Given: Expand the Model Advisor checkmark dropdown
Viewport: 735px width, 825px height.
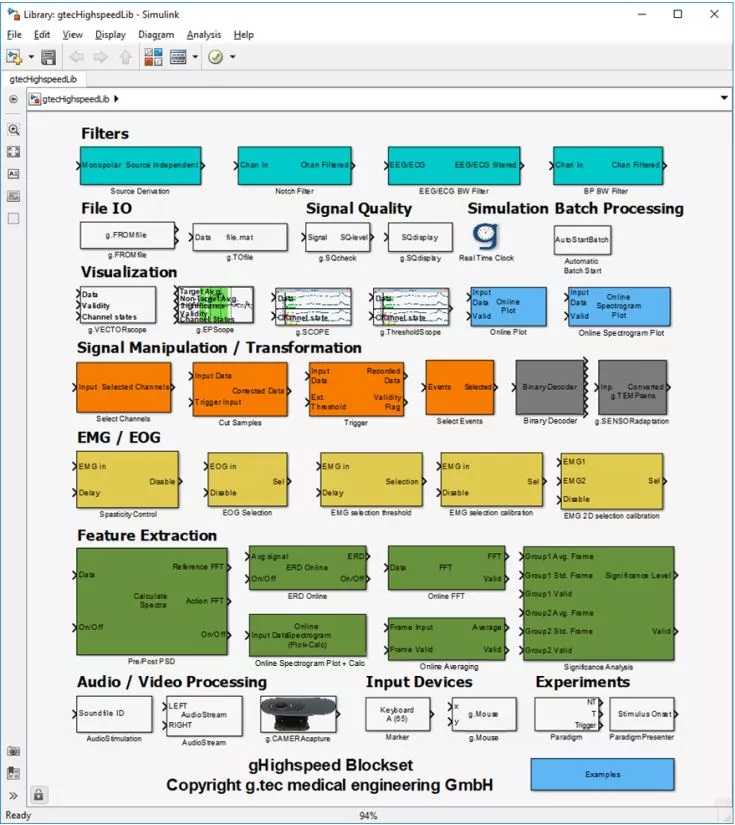Looking at the screenshot, I should click(x=233, y=57).
